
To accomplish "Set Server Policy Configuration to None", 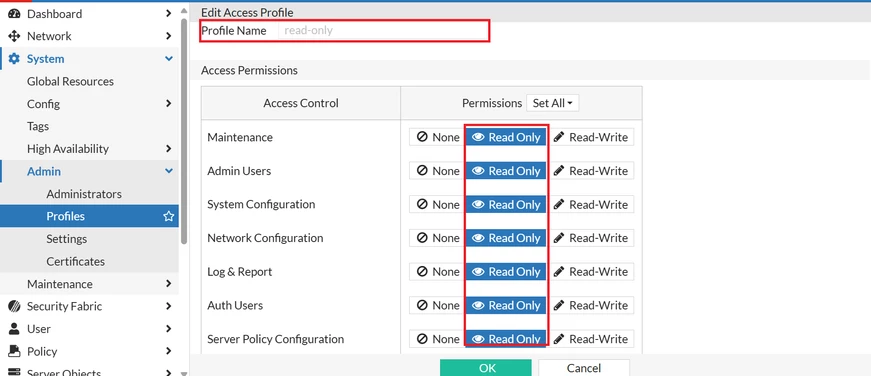I will [438, 339].
